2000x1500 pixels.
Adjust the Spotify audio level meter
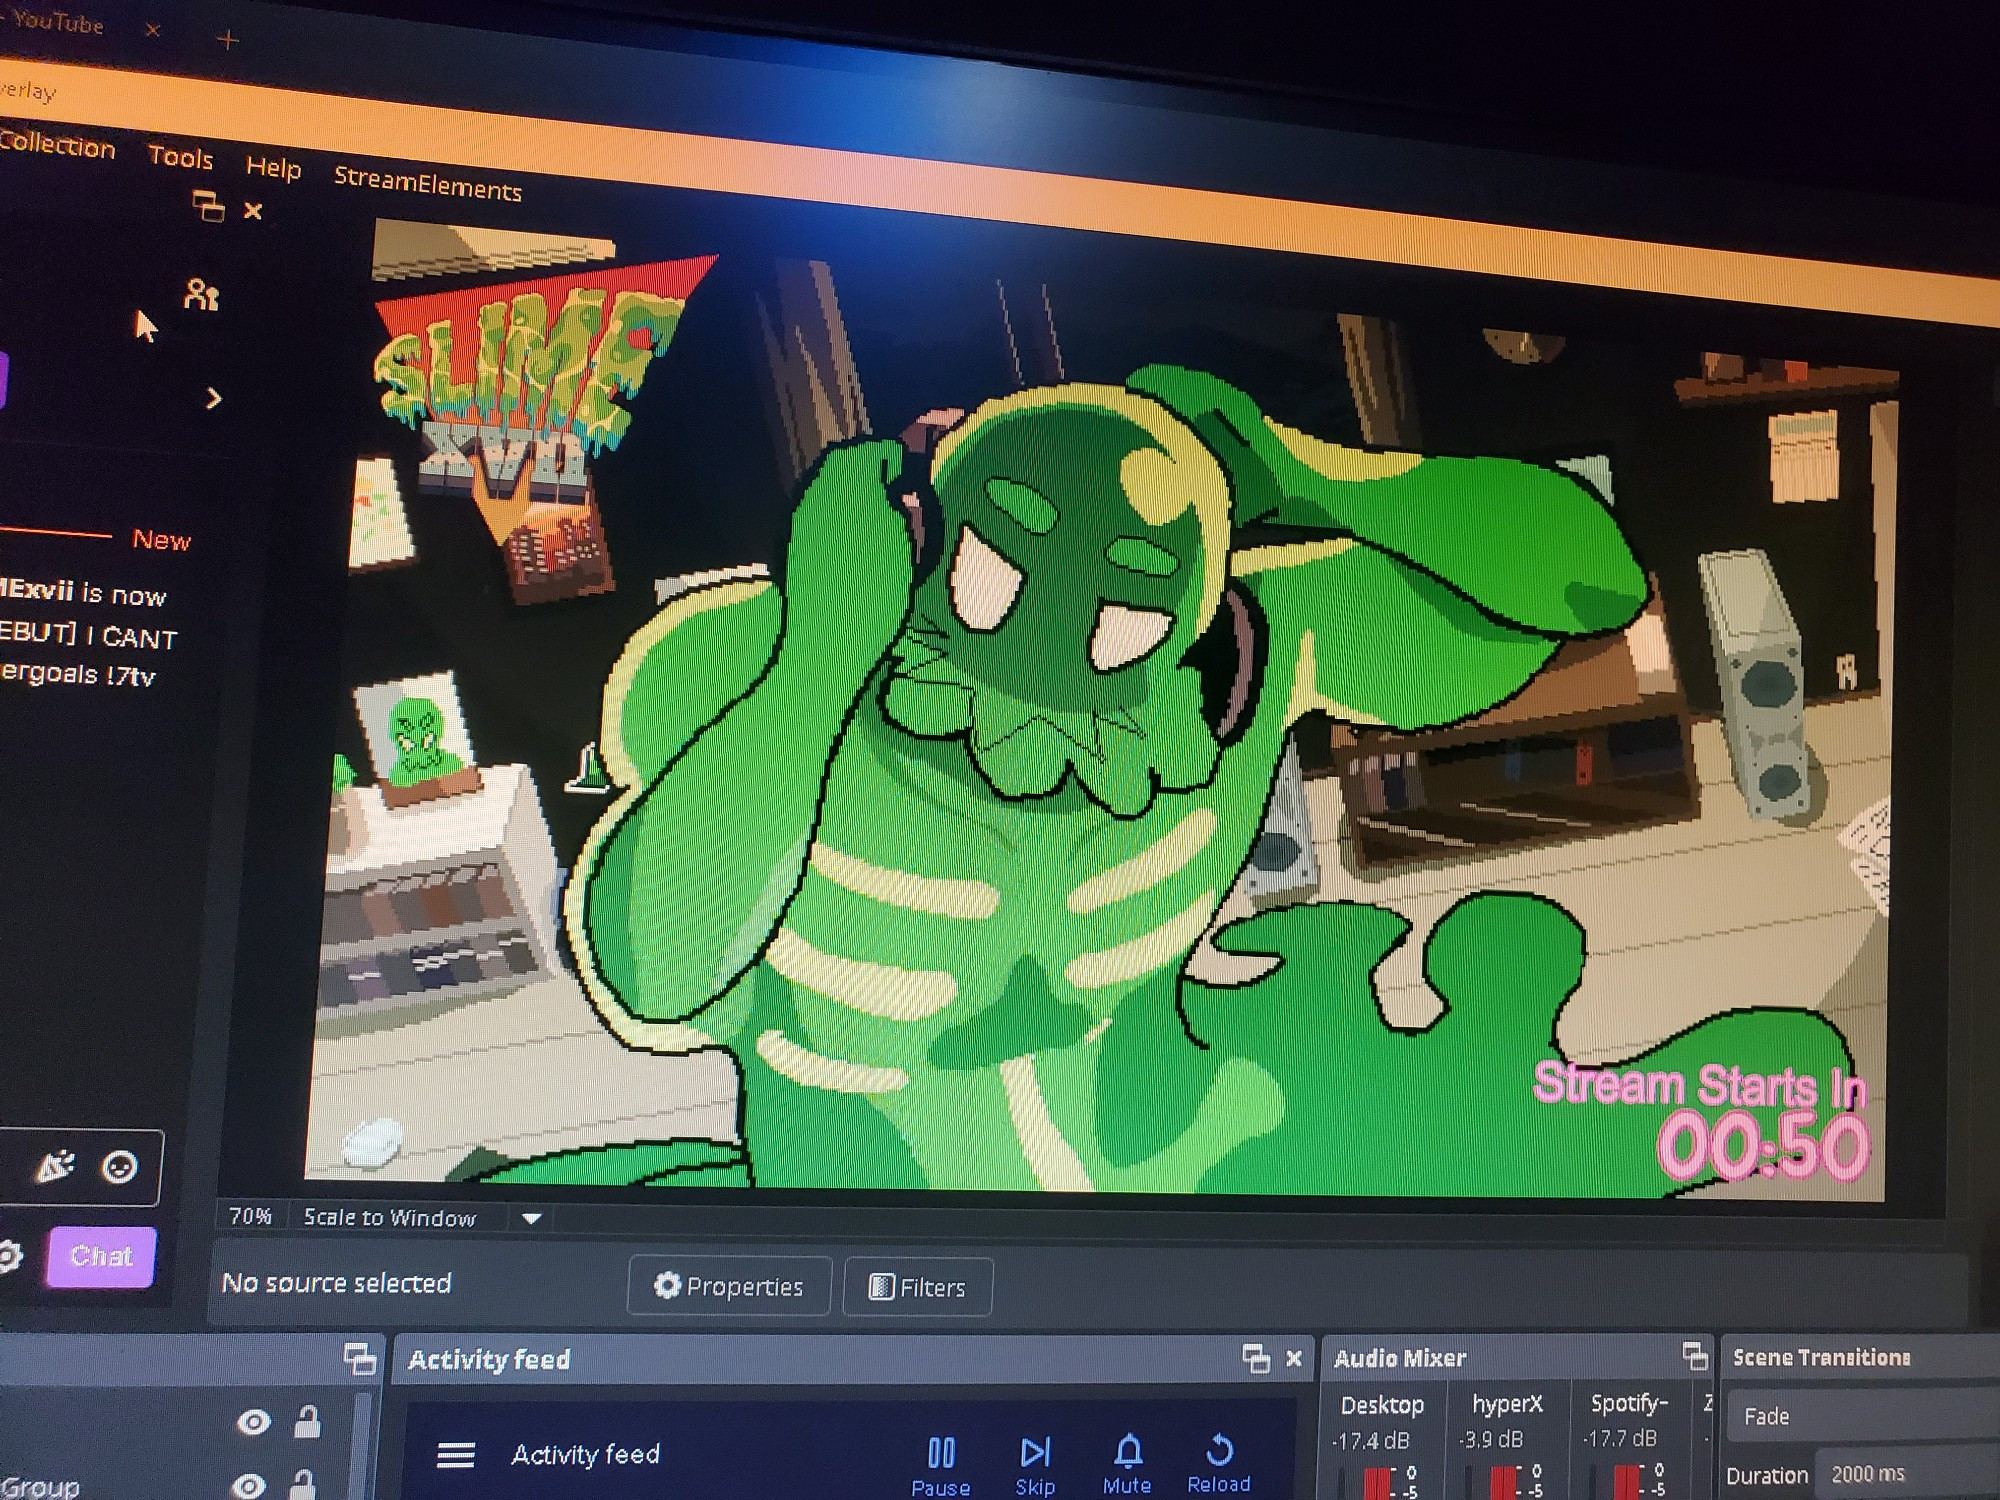click(x=1629, y=1482)
